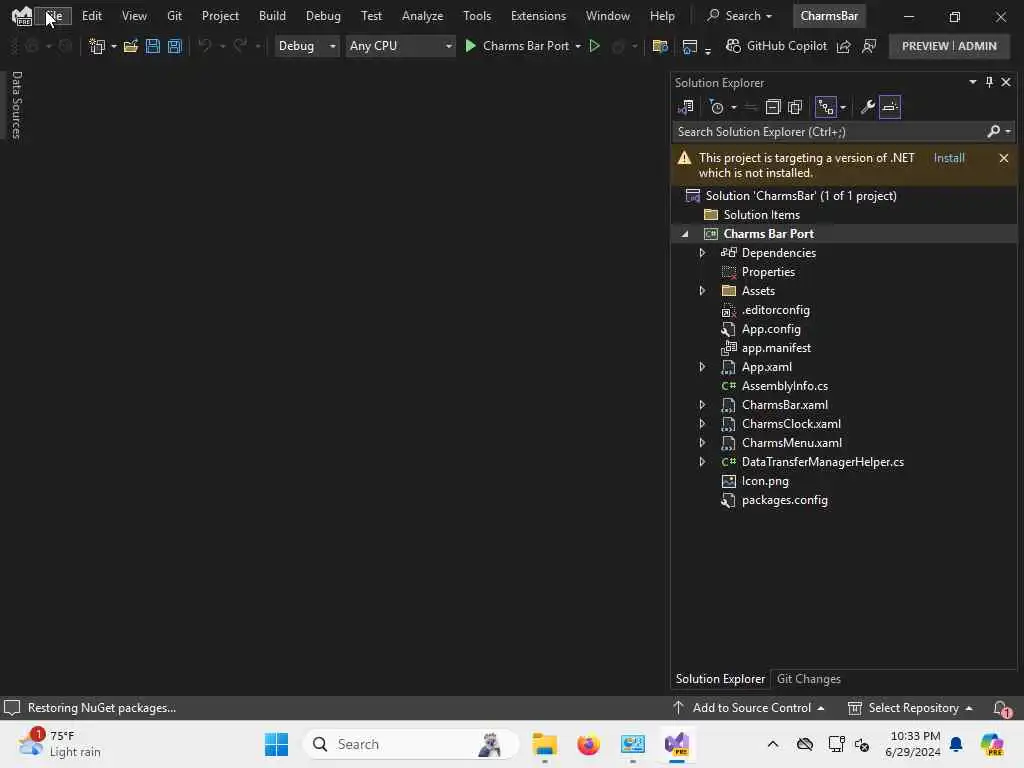Select AssemblyInfo.cs file

[x=784, y=386]
